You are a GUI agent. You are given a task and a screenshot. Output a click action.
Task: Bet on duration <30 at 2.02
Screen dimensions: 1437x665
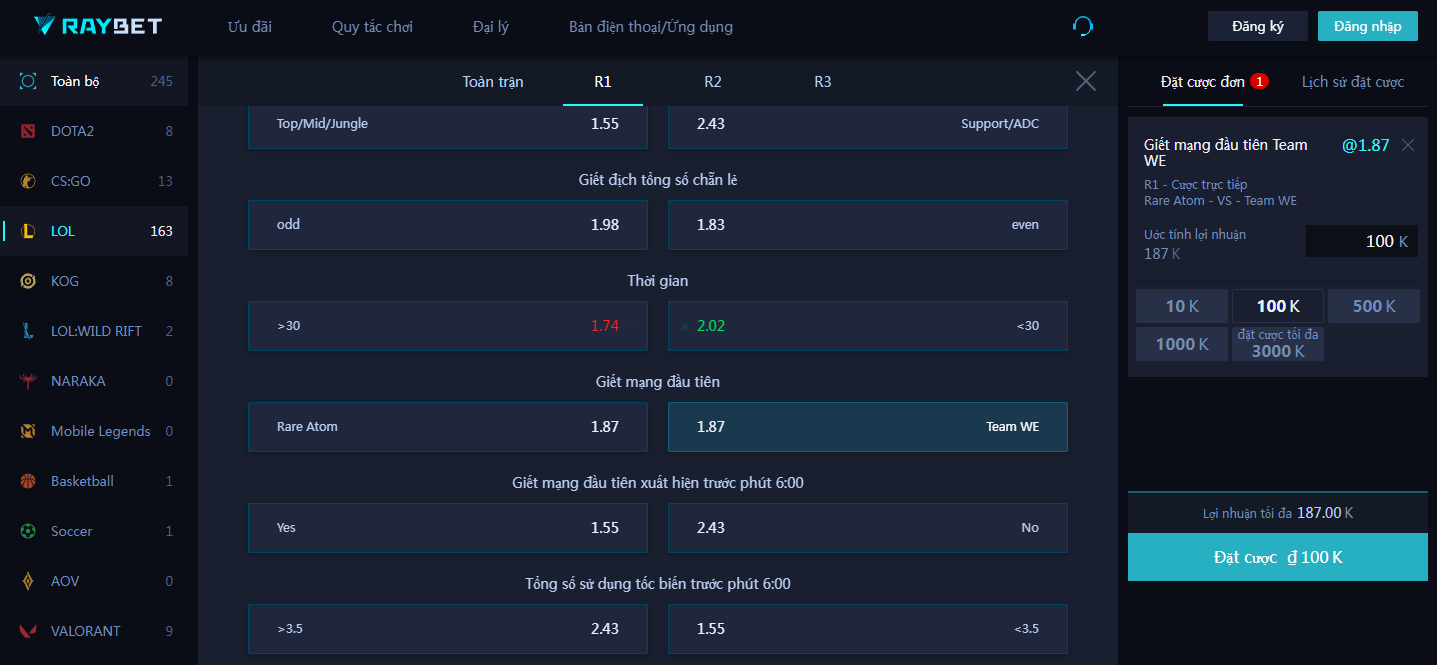(868, 326)
